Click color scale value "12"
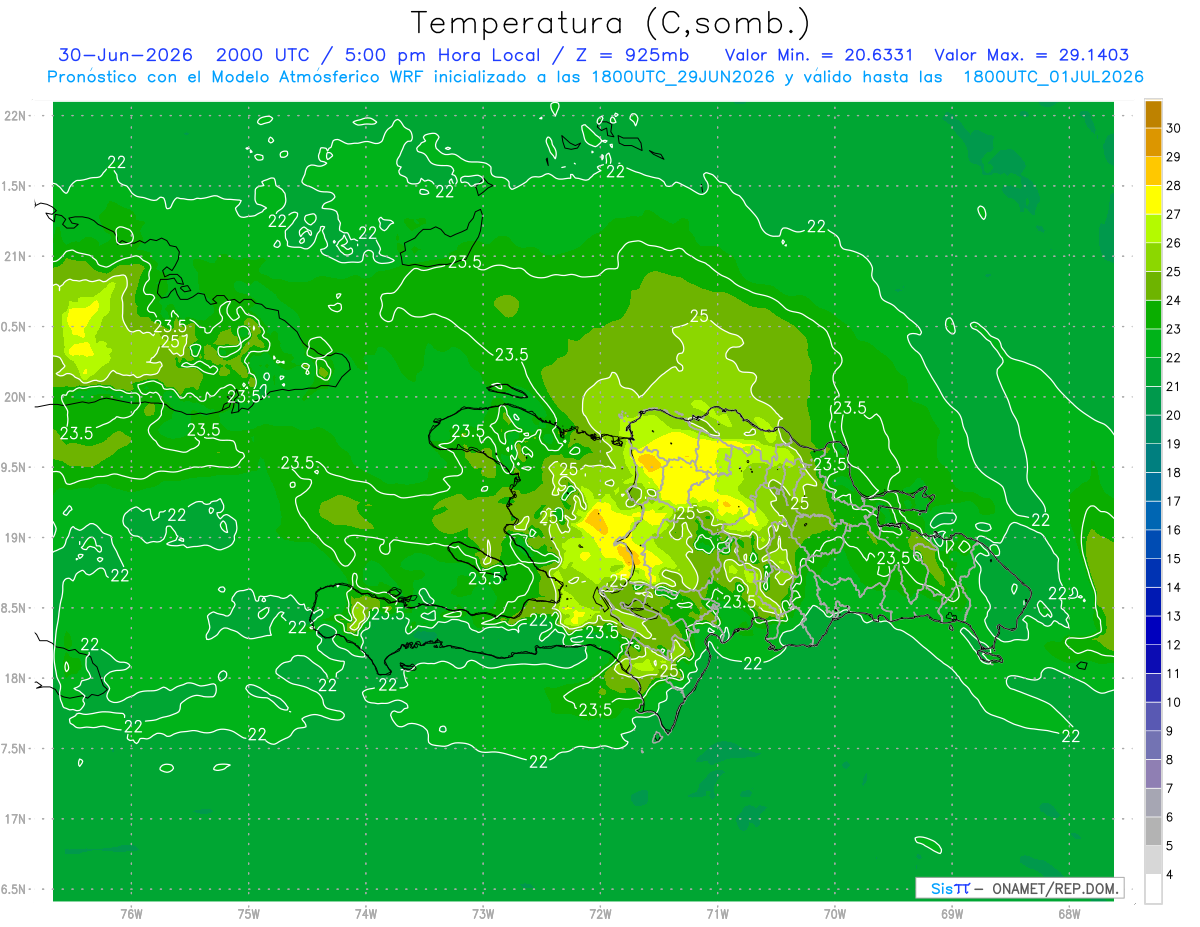 point(1173,645)
